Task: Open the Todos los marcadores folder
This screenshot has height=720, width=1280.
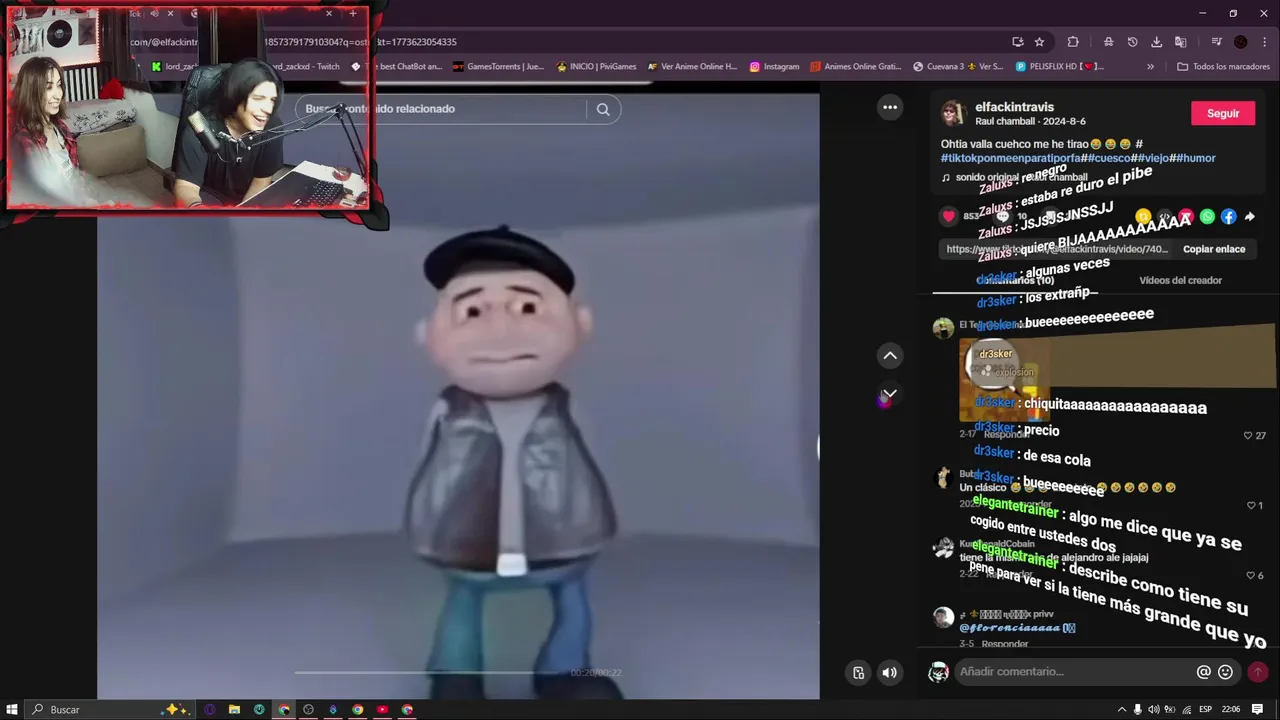Action: (x=1223, y=67)
